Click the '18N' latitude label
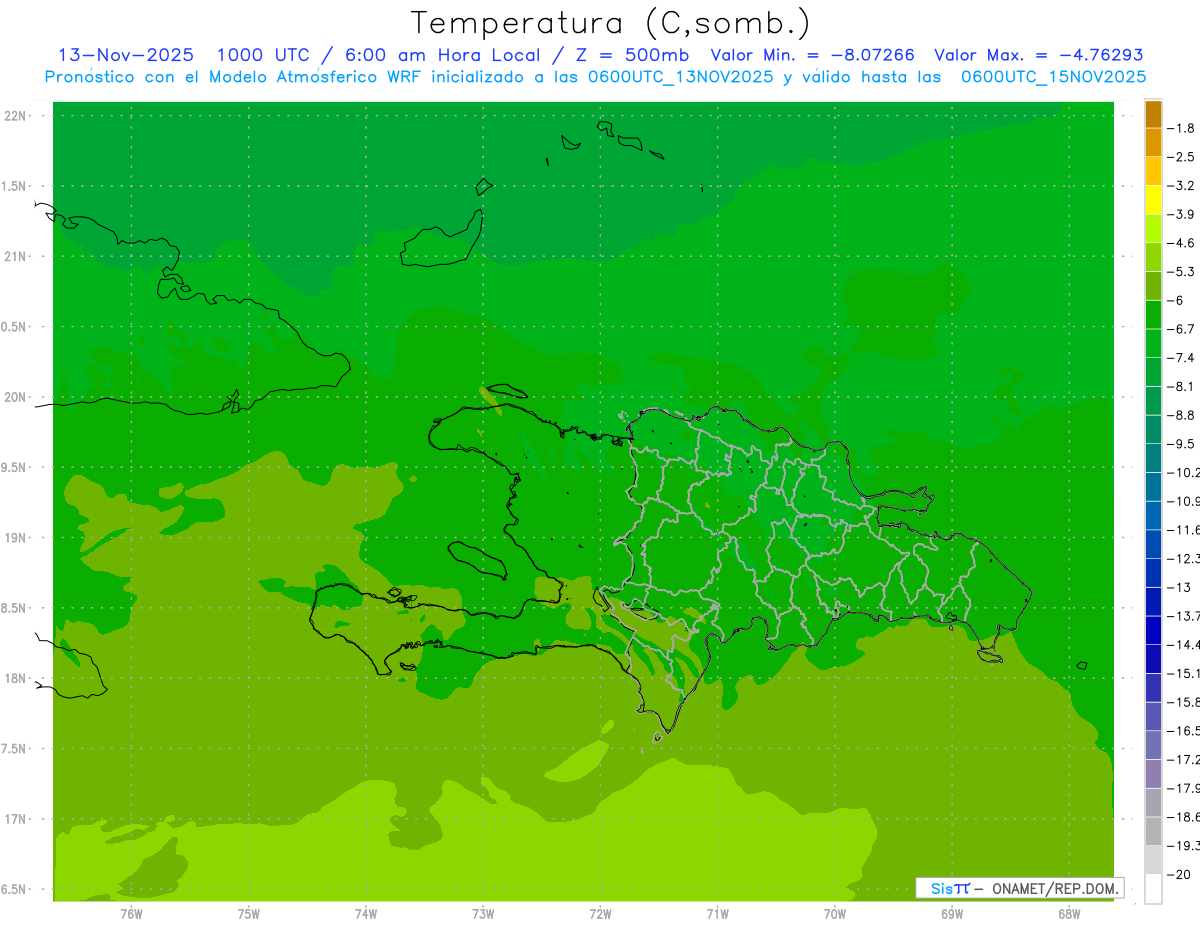Screen dimensions: 1200x927 click(x=15, y=678)
